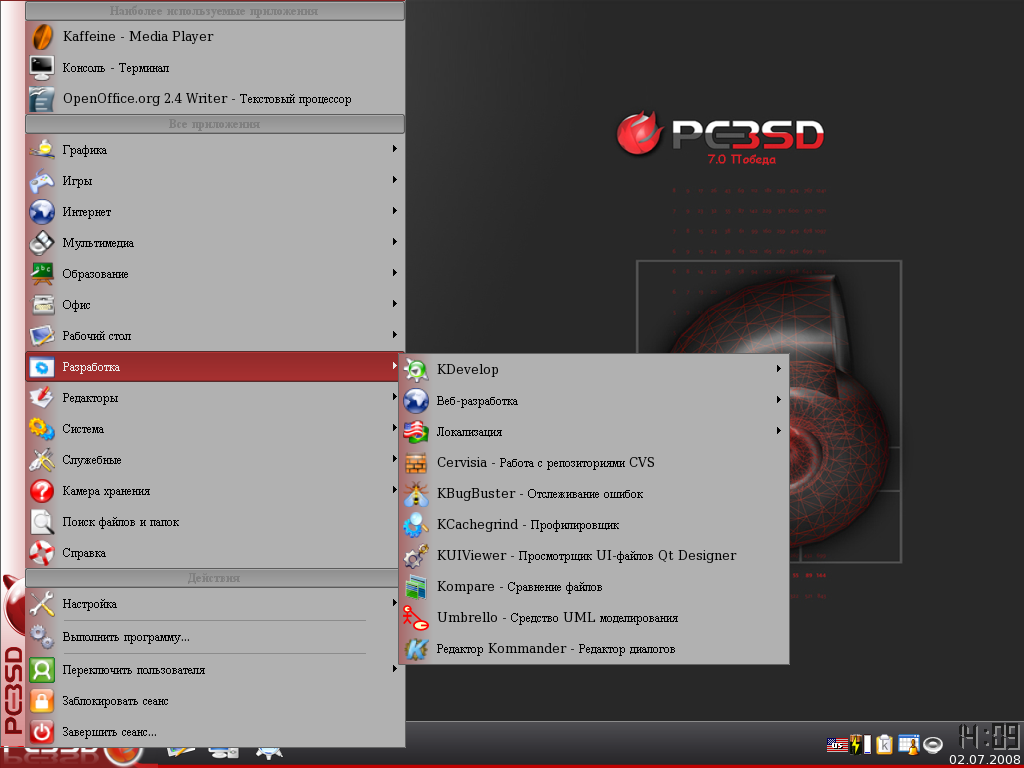Expand the Веб-разработка submenu arrow

[x=779, y=400]
